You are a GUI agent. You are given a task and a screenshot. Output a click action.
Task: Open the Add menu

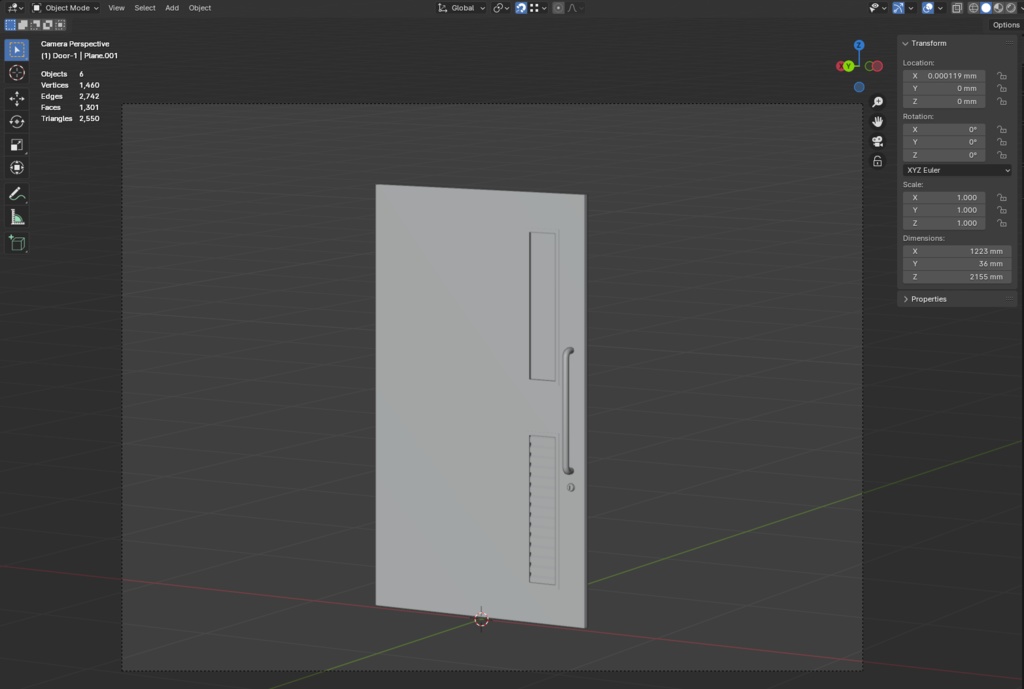172,8
